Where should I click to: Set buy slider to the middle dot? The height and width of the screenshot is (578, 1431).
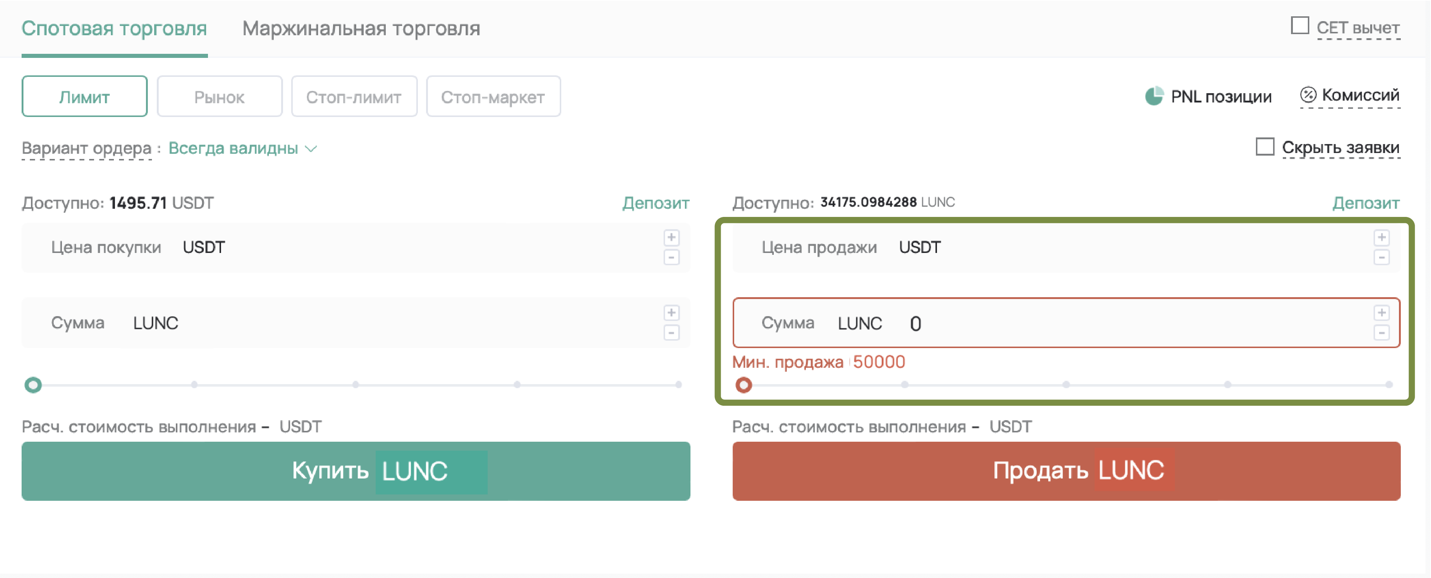click(356, 385)
